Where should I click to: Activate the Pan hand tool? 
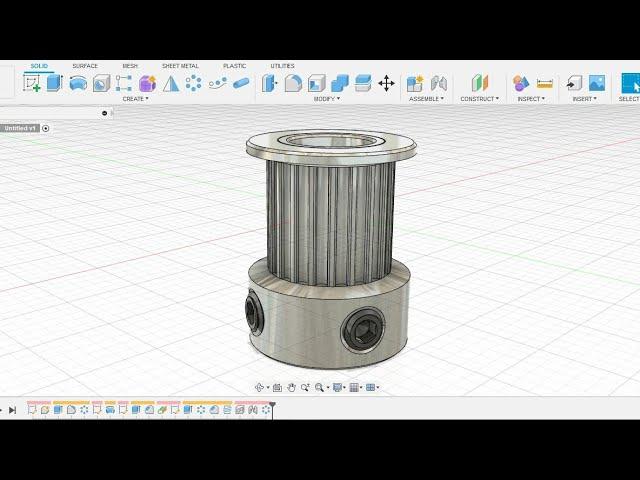[x=291, y=387]
